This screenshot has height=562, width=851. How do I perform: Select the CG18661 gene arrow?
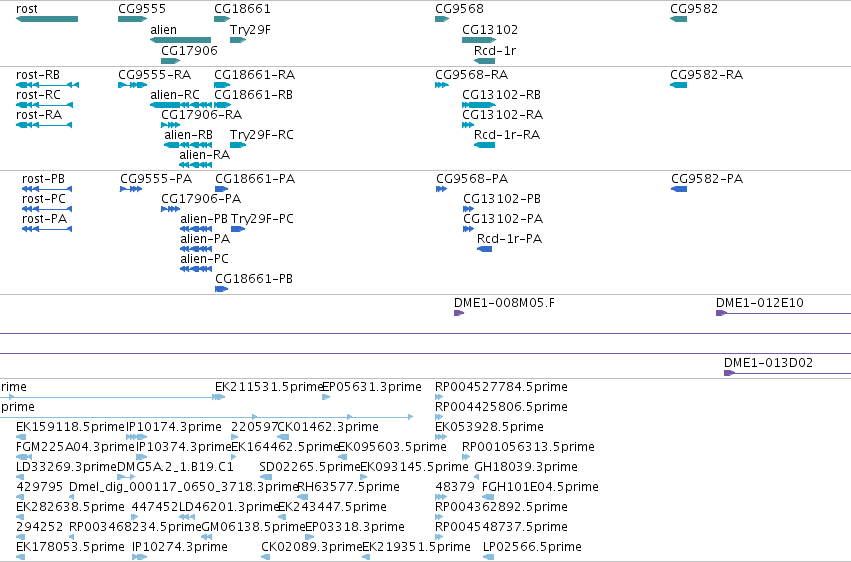point(222,19)
